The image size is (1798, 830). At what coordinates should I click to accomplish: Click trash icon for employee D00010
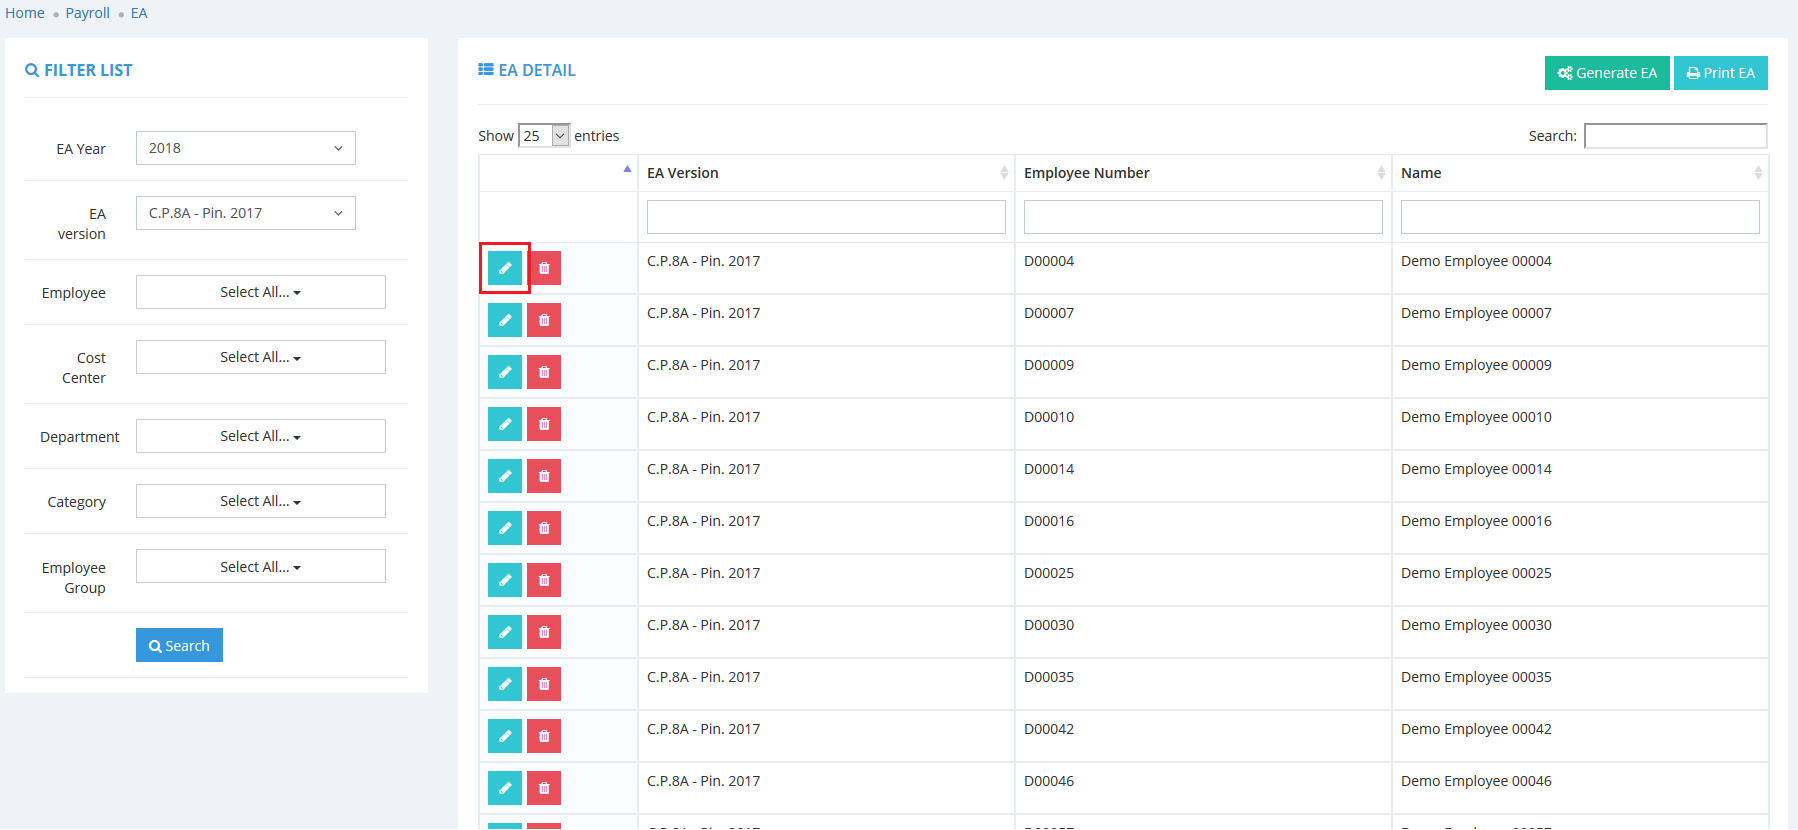[x=544, y=424]
